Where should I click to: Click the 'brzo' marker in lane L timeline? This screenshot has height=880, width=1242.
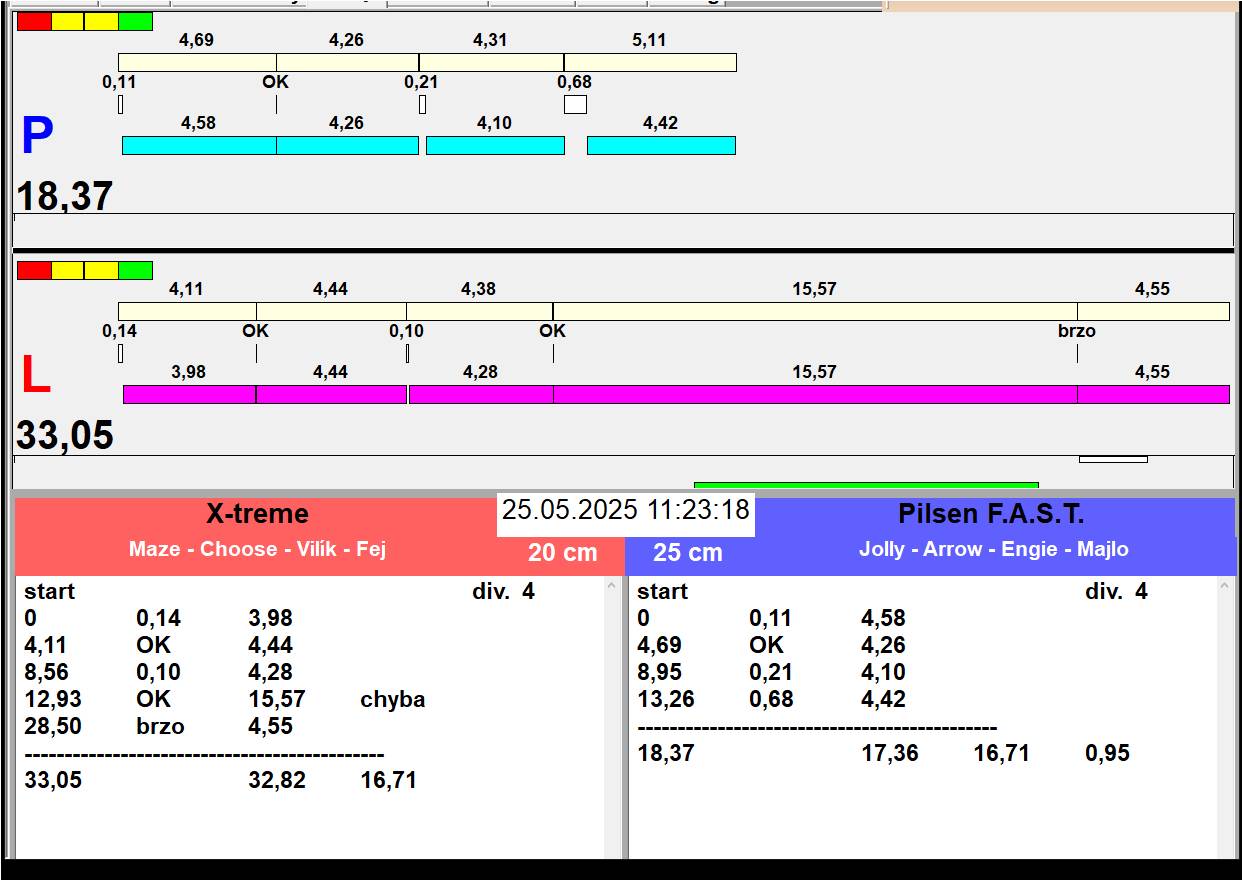tap(1077, 331)
